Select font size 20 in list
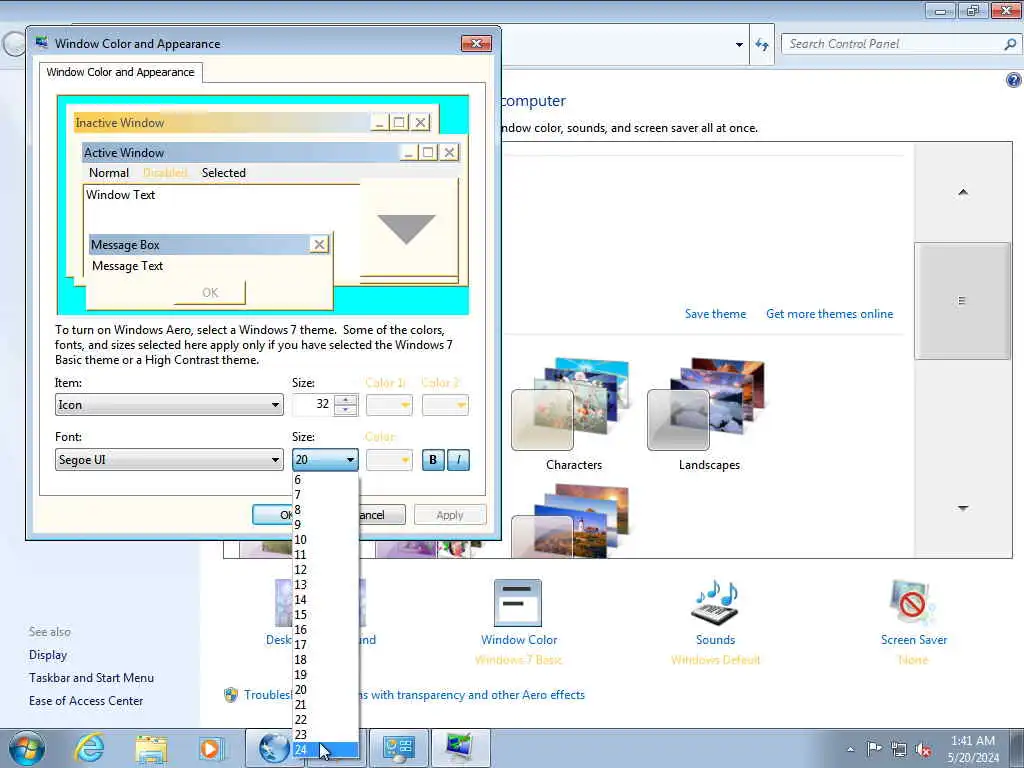 point(325,690)
